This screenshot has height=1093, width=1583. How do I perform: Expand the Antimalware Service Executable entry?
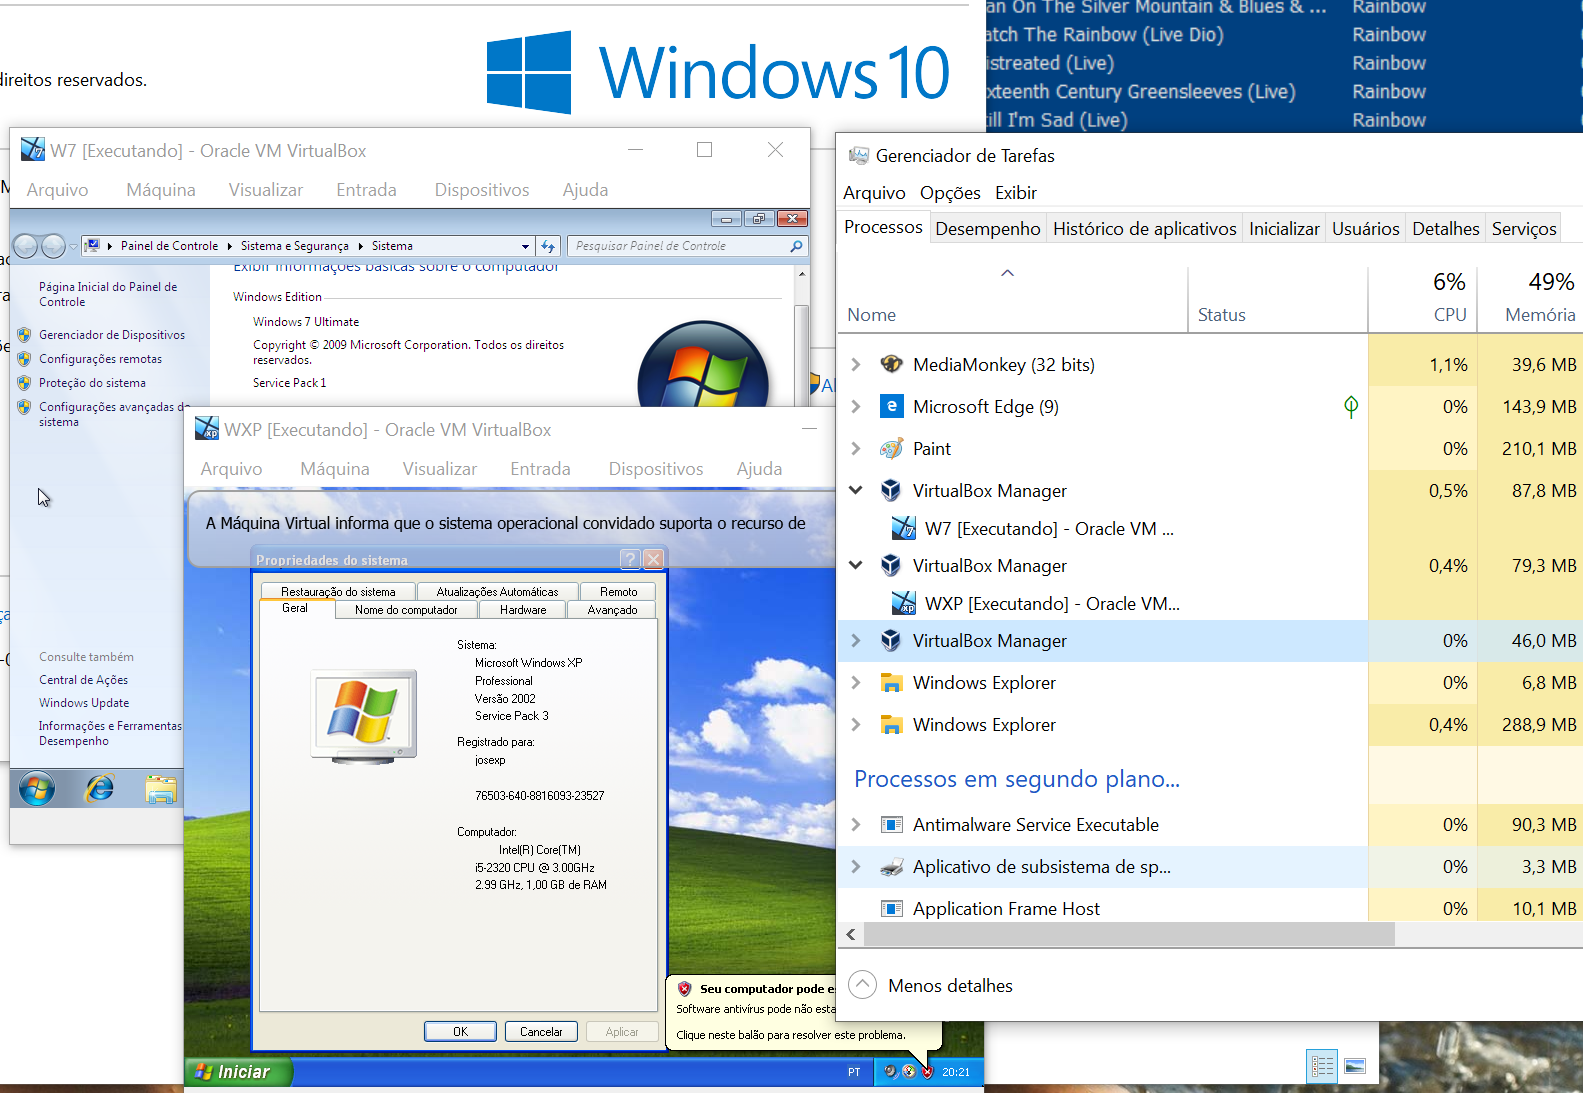coord(856,825)
